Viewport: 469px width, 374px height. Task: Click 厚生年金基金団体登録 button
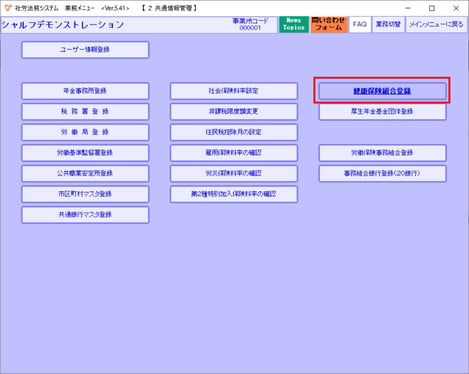coord(382,112)
